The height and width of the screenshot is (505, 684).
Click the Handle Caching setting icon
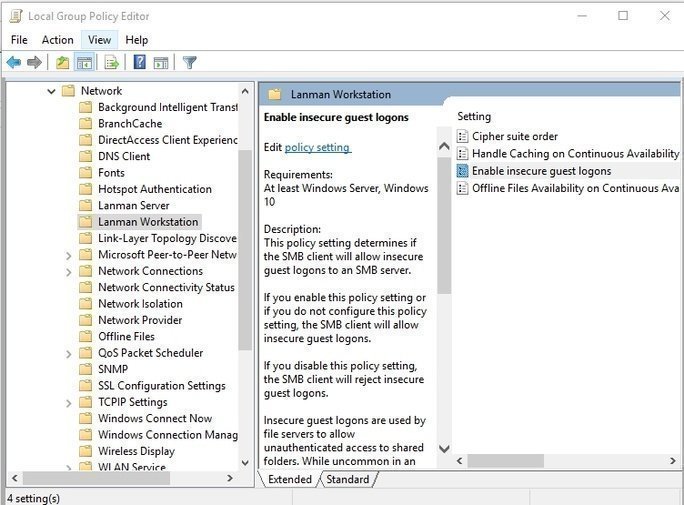pos(462,154)
